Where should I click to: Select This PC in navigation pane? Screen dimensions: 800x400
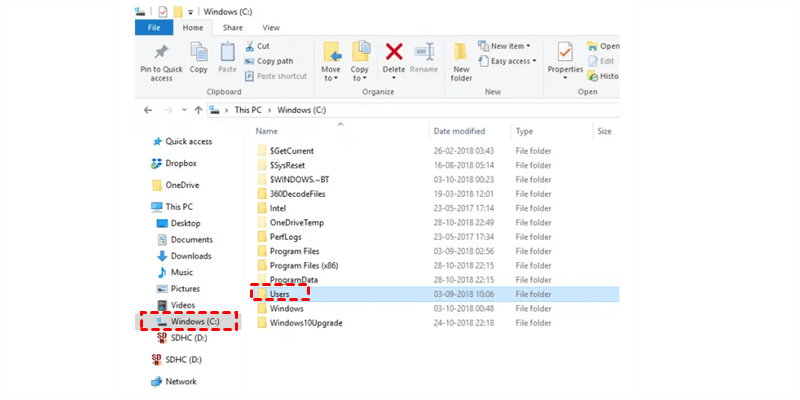pyautogui.click(x=172, y=207)
